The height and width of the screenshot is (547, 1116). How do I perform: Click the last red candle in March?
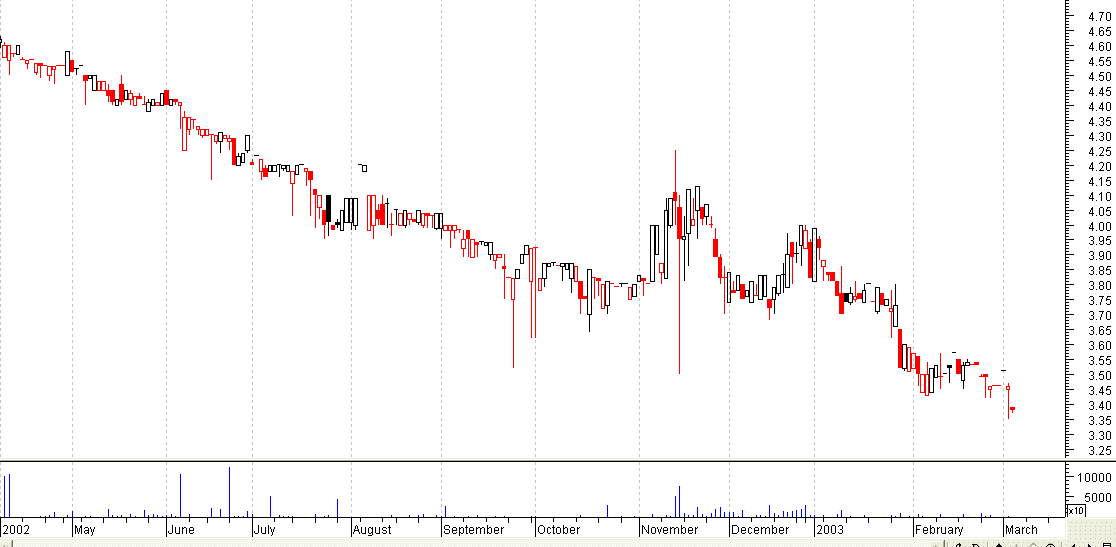point(1012,409)
